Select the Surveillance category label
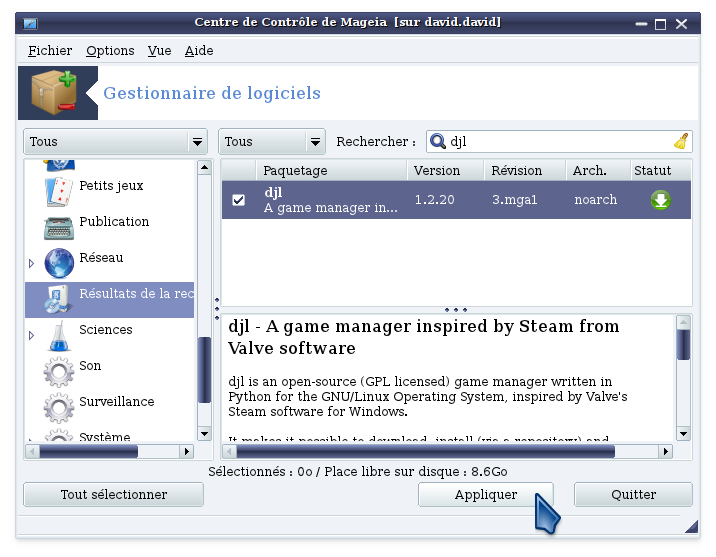Screen dimensions: 716x557 116,402
